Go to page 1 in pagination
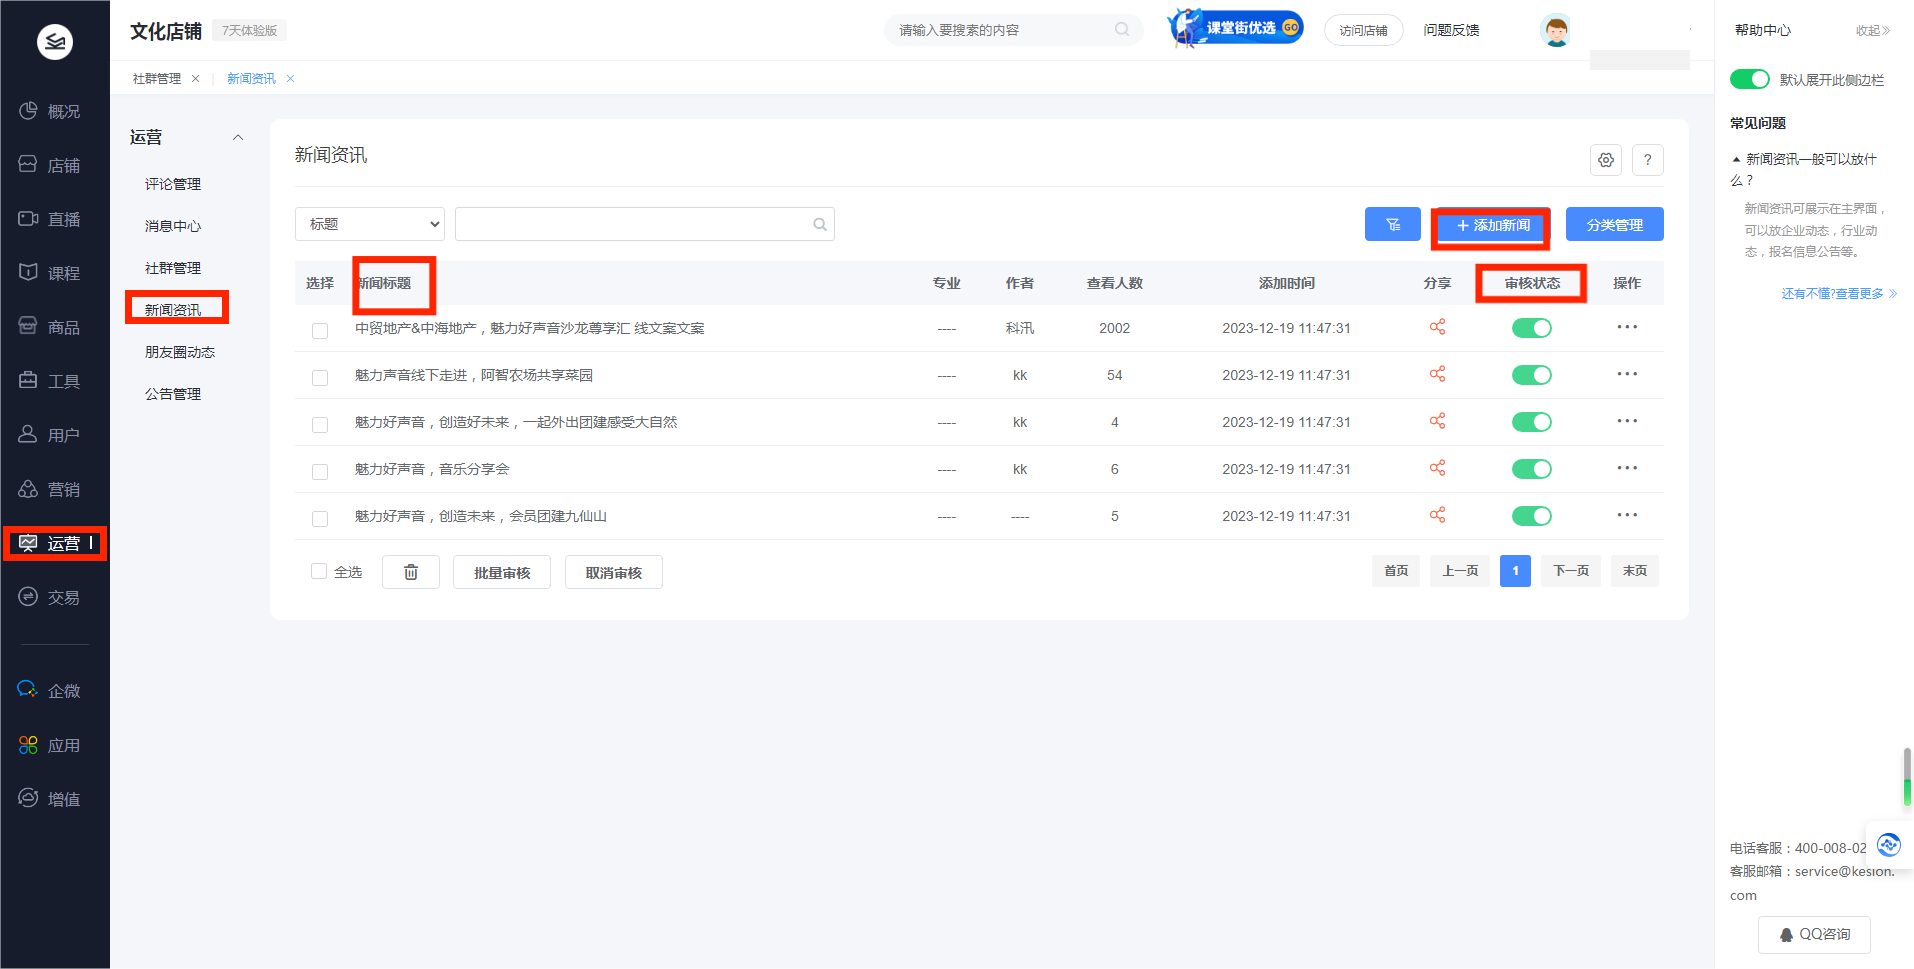 pyautogui.click(x=1515, y=571)
